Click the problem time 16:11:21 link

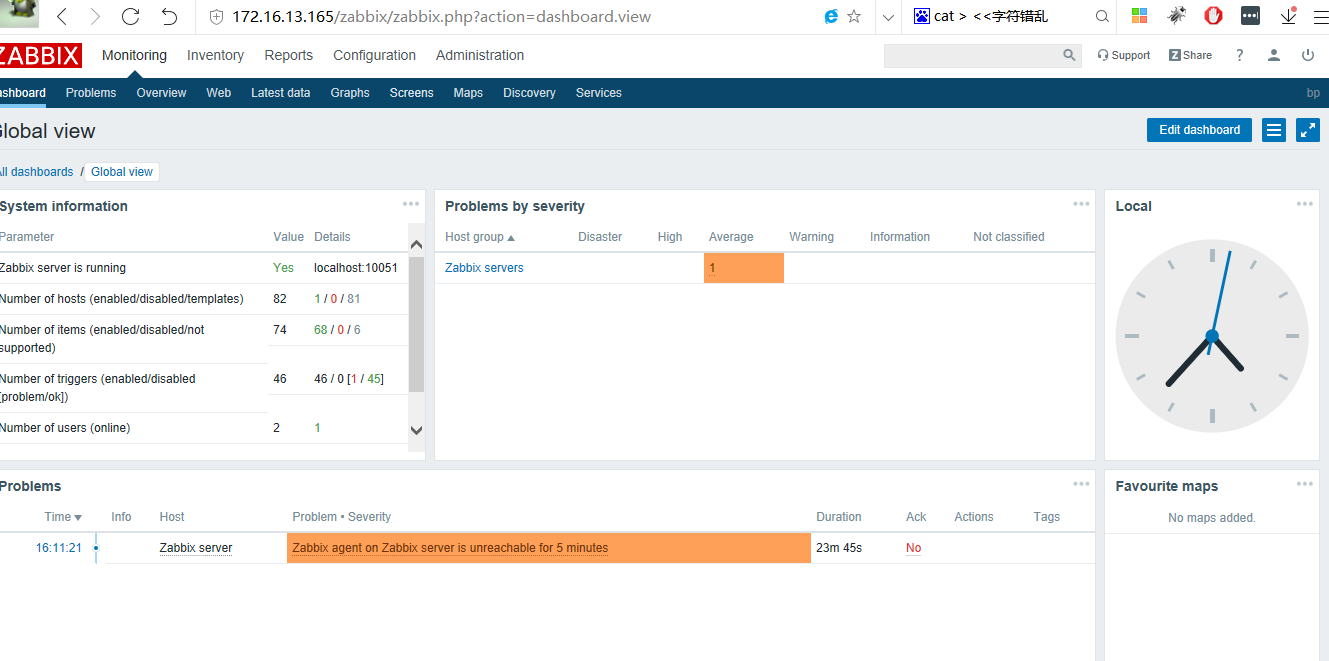59,548
